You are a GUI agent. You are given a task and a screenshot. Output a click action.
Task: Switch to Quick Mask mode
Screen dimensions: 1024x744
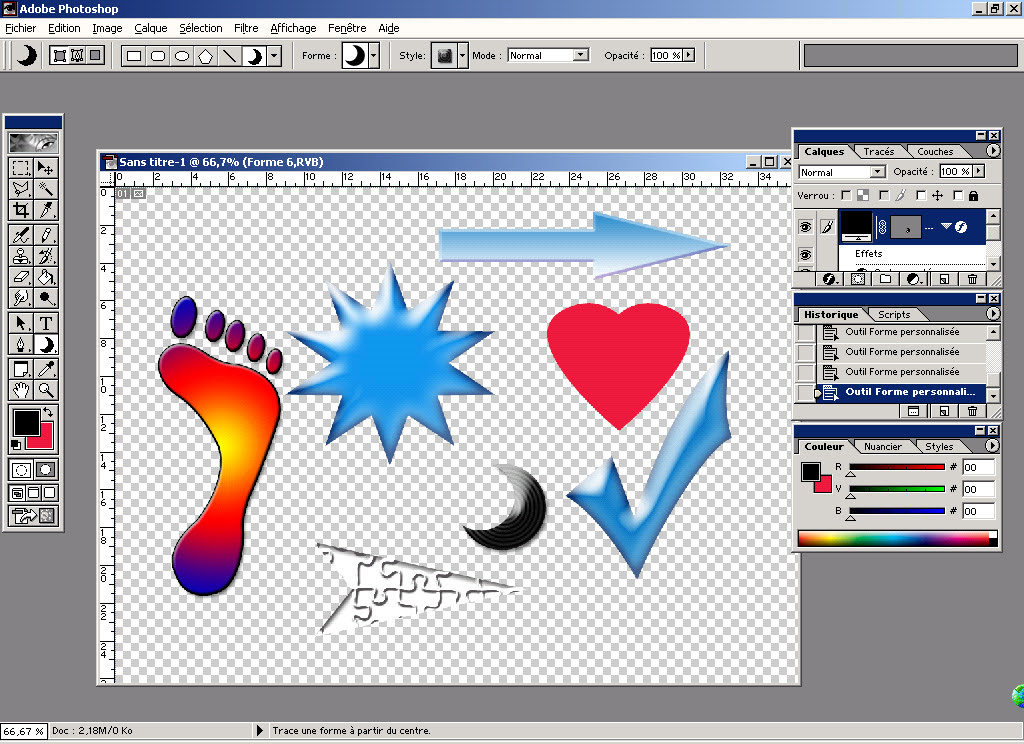tap(46, 470)
